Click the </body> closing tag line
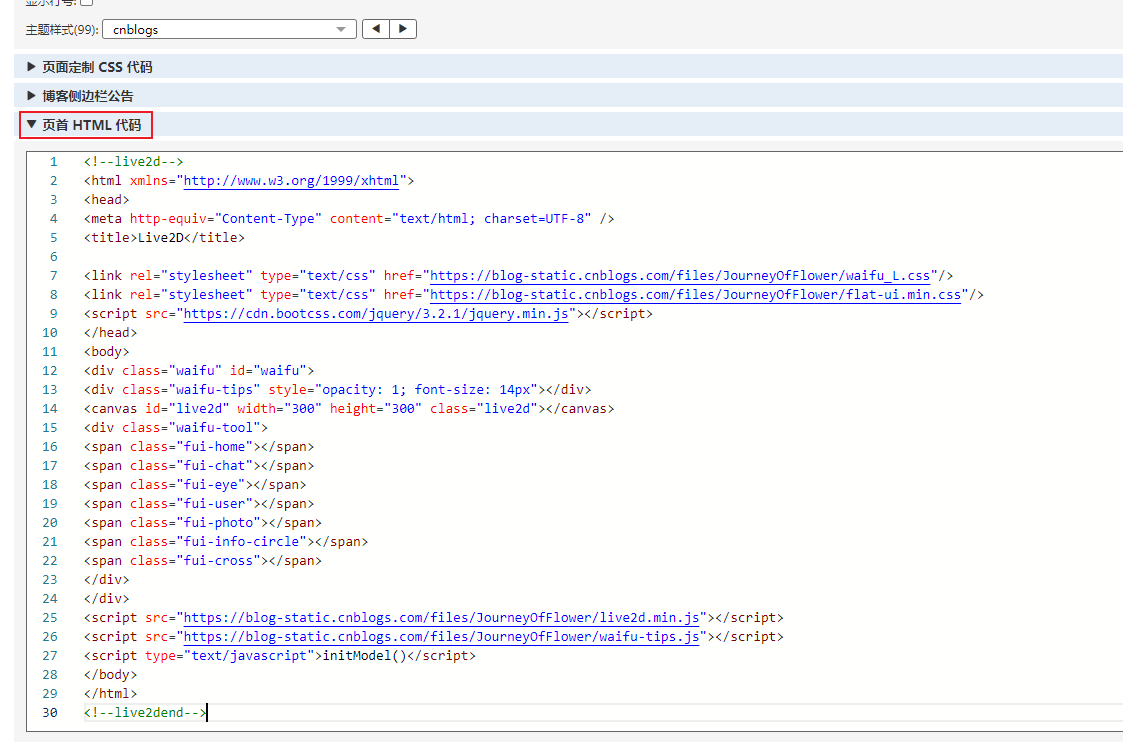The width and height of the screenshot is (1123, 746). click(x=110, y=674)
